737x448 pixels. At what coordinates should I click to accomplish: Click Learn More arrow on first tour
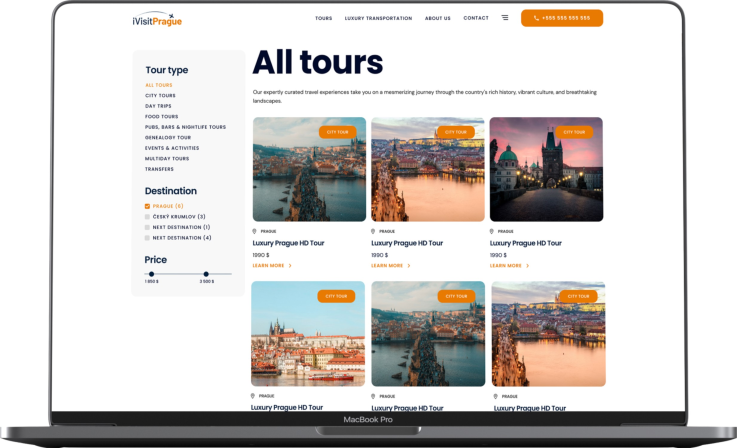(290, 266)
